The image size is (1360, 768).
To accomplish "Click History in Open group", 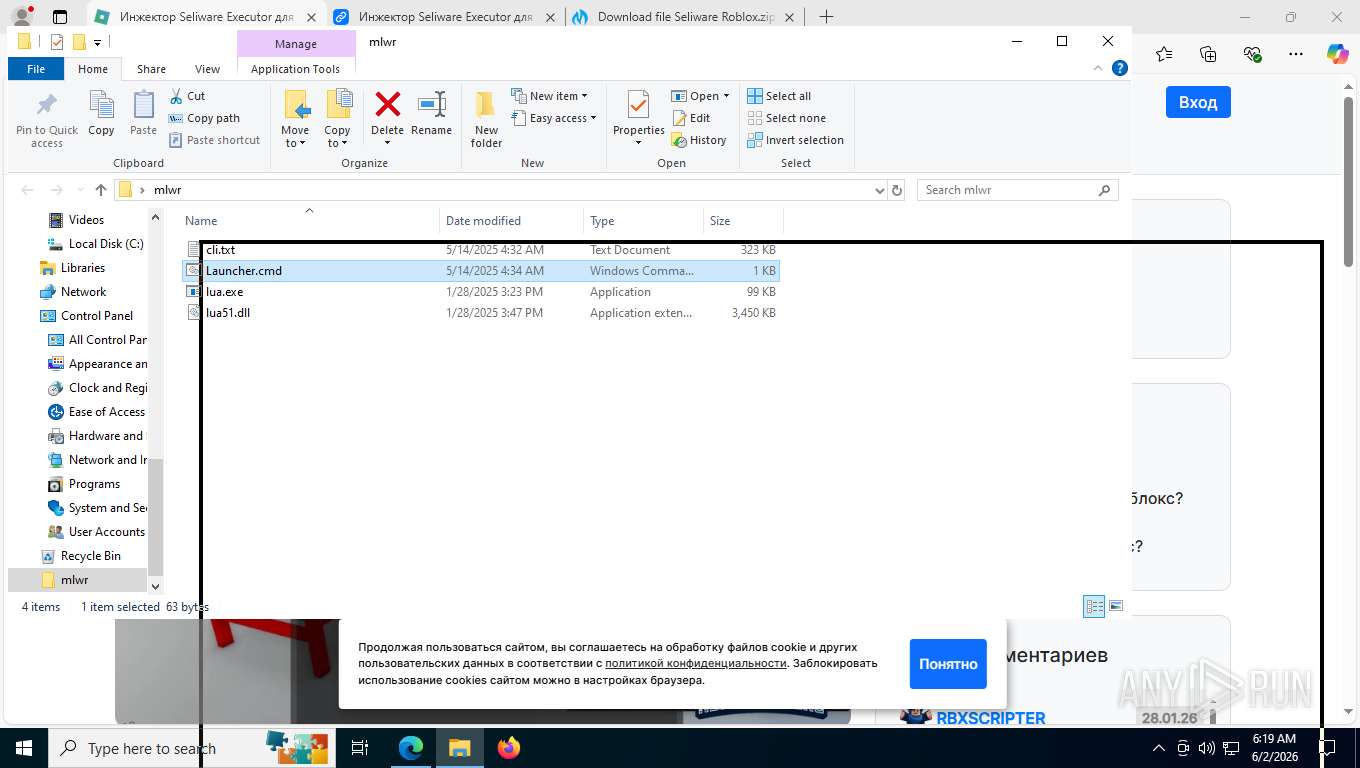I will (699, 140).
